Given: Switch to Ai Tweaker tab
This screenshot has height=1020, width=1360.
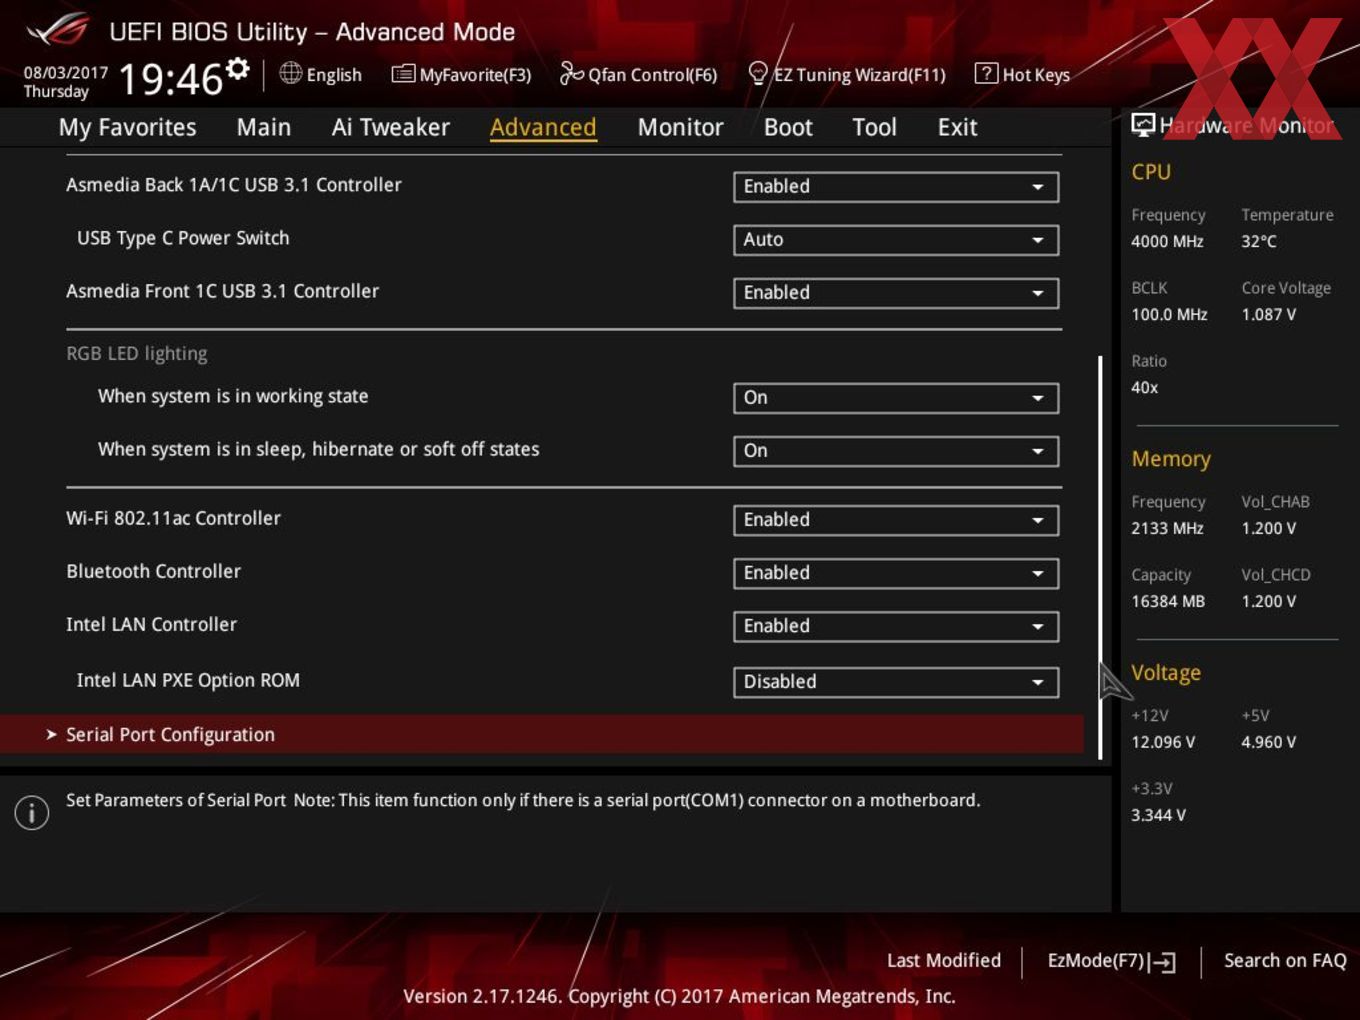Looking at the screenshot, I should pos(391,127).
